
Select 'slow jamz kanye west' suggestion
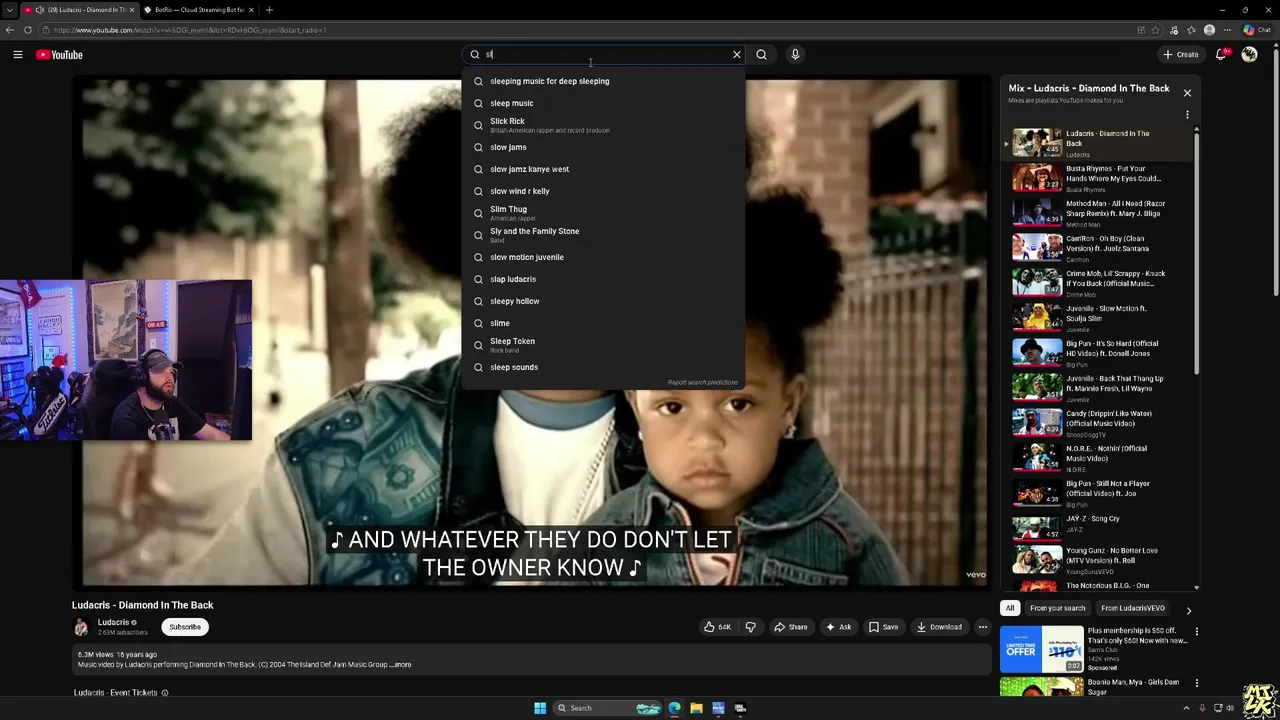[603, 169]
